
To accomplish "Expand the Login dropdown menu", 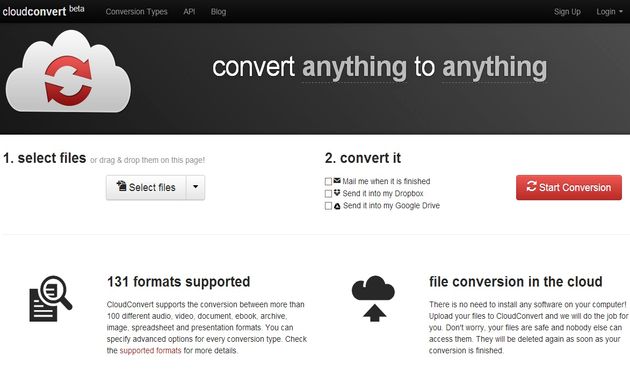I will pos(609,12).
